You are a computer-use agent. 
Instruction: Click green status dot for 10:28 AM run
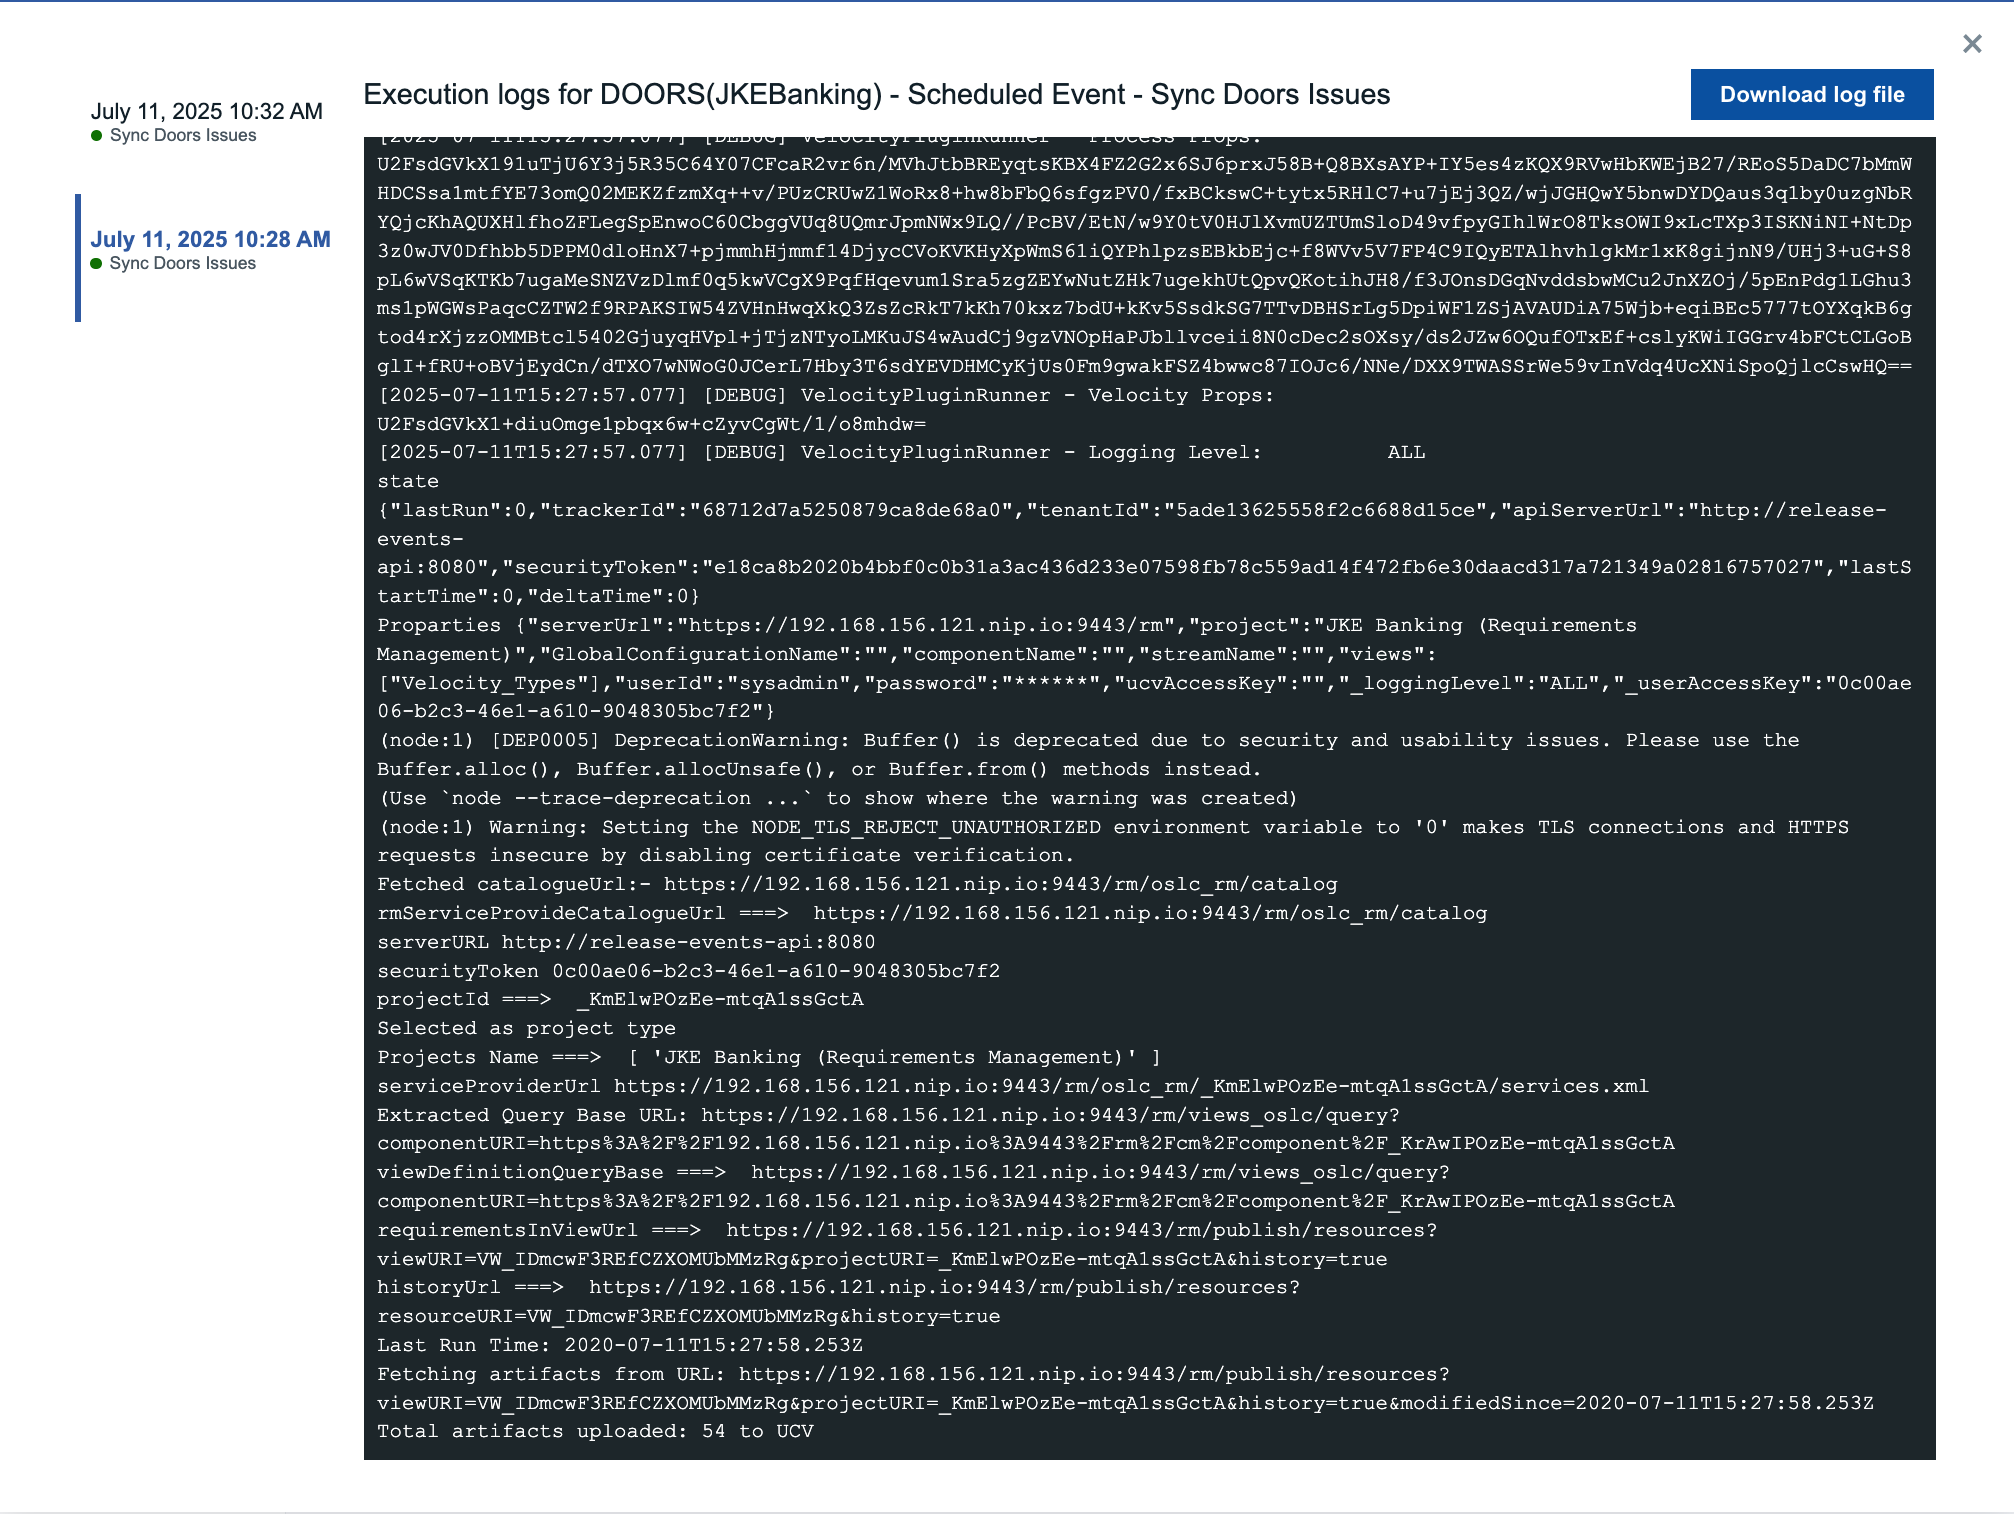[97, 264]
